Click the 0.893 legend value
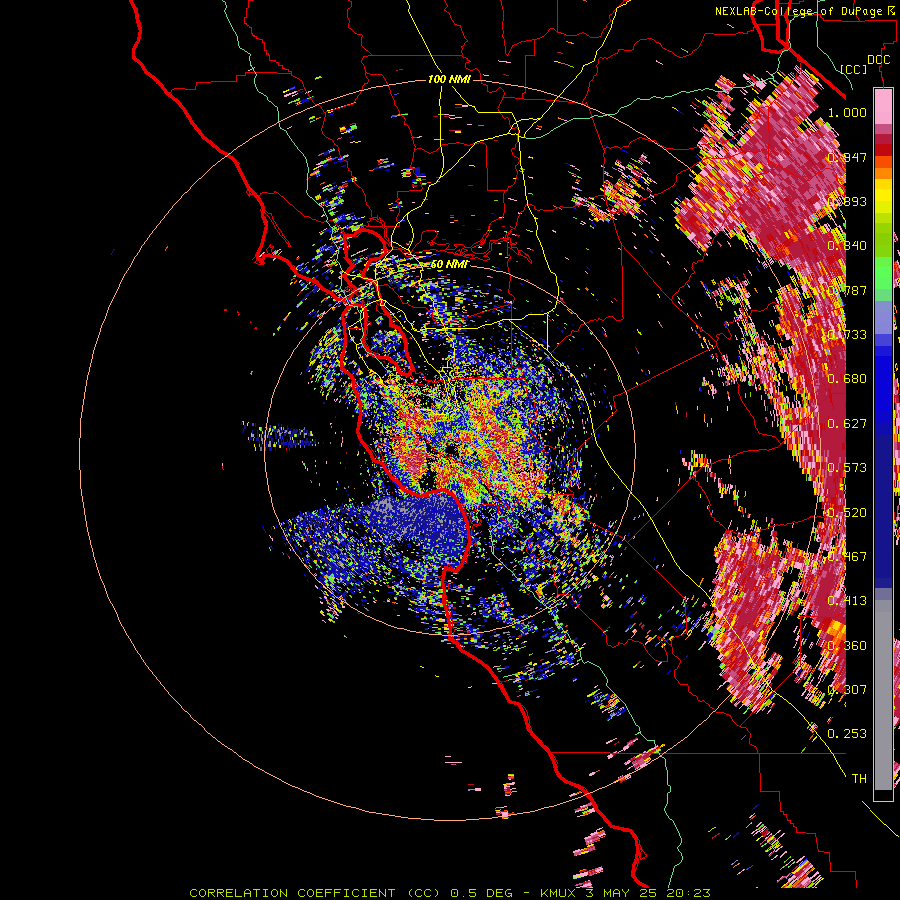This screenshot has width=900, height=900. [847, 201]
